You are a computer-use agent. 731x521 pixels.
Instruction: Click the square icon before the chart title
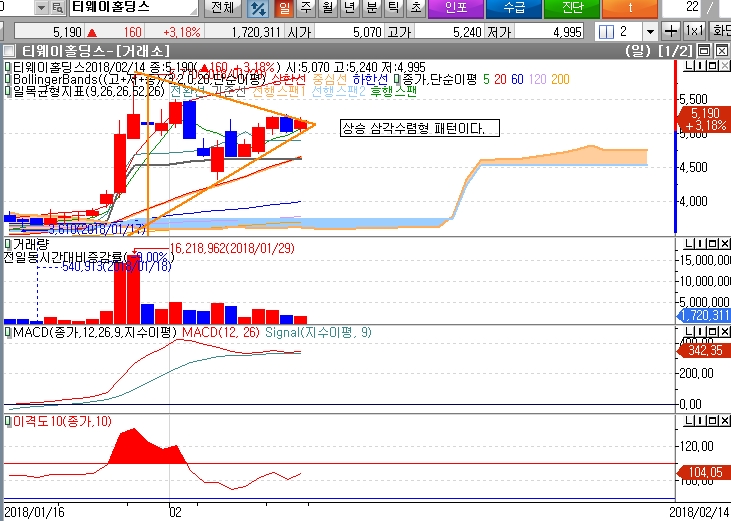[x=8, y=50]
